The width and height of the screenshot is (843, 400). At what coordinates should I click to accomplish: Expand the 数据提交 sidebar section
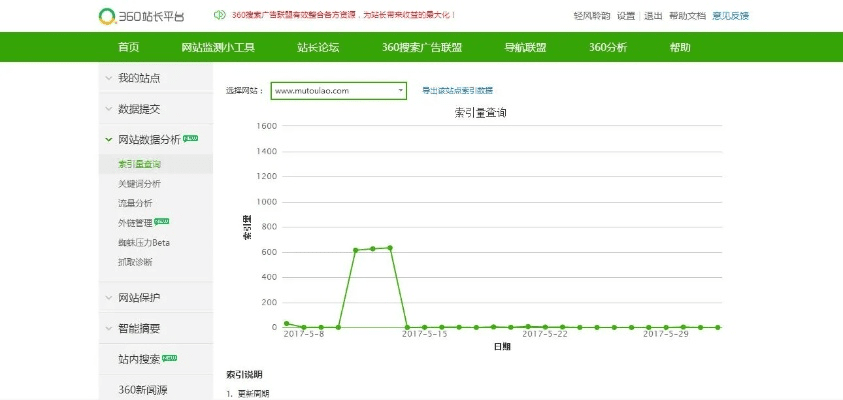(x=139, y=108)
